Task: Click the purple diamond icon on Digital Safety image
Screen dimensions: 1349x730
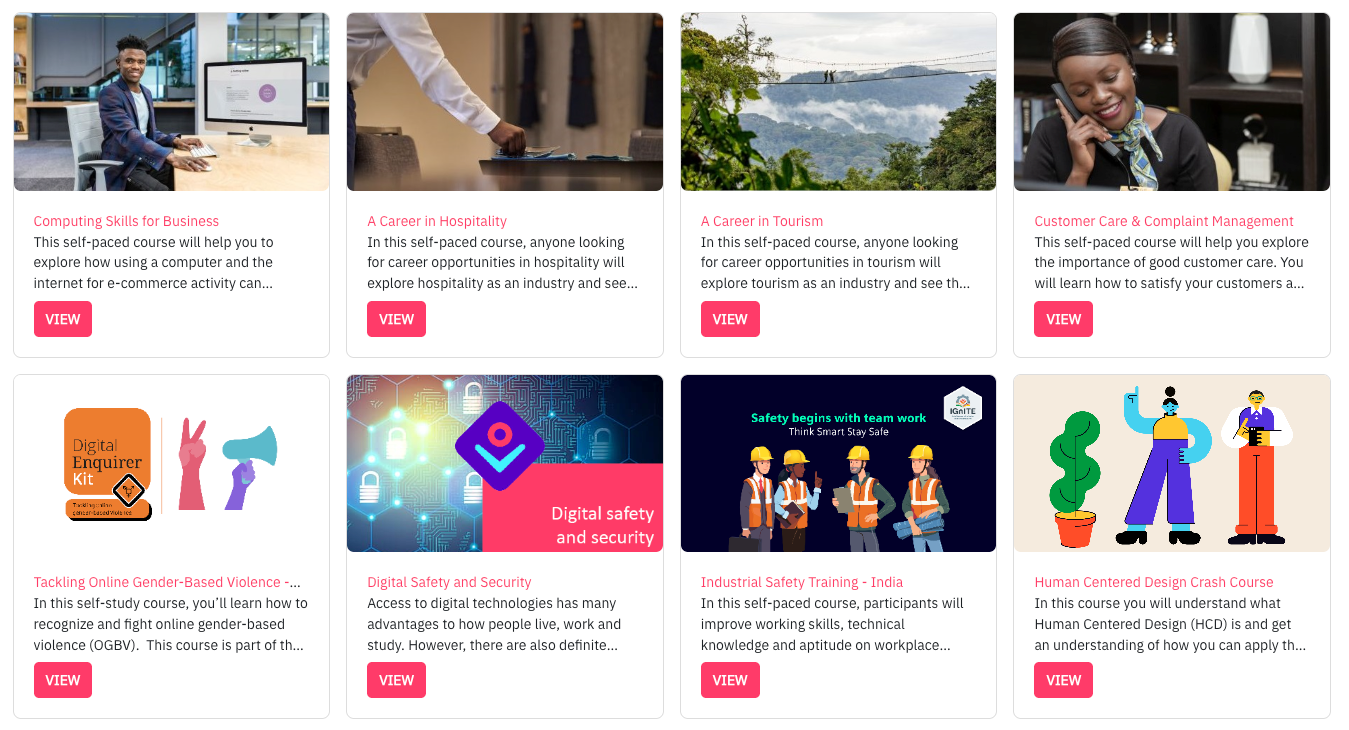Action: coord(500,446)
